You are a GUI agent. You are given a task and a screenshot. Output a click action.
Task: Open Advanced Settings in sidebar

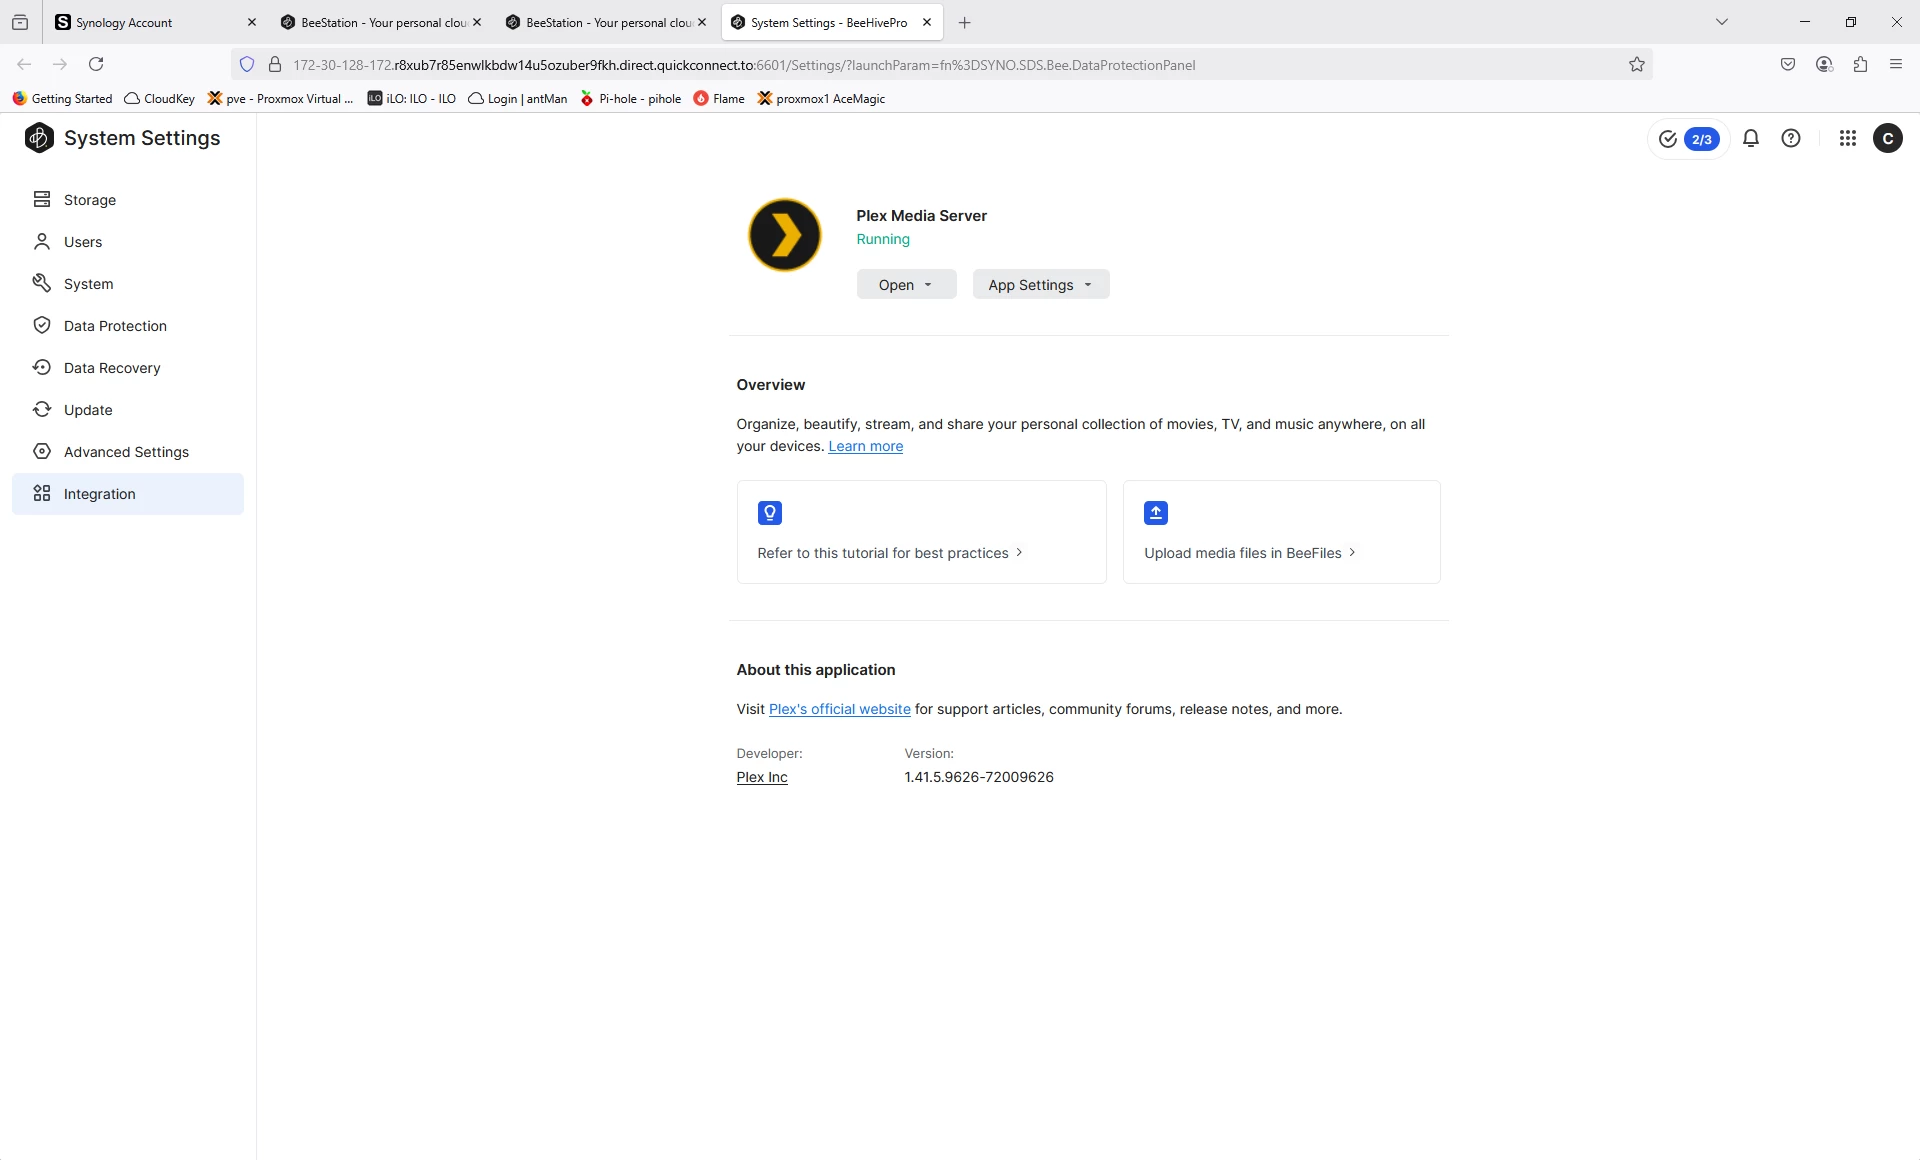[128, 452]
